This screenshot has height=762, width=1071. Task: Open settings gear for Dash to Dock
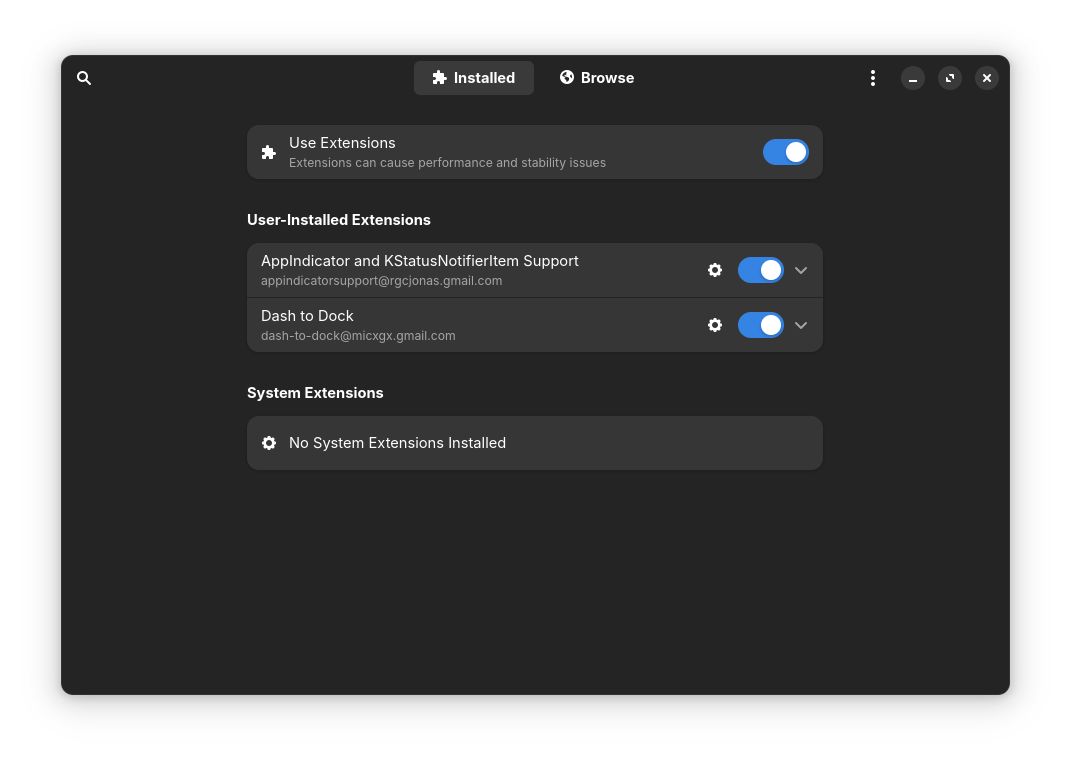pos(714,325)
